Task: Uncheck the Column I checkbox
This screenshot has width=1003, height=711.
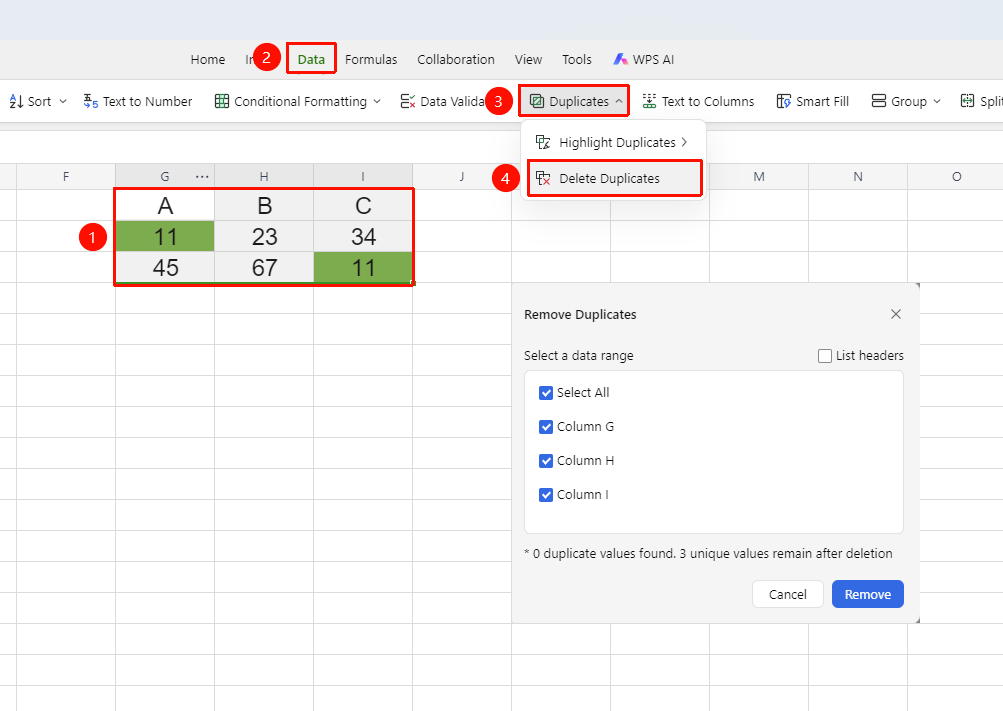Action: [x=546, y=494]
